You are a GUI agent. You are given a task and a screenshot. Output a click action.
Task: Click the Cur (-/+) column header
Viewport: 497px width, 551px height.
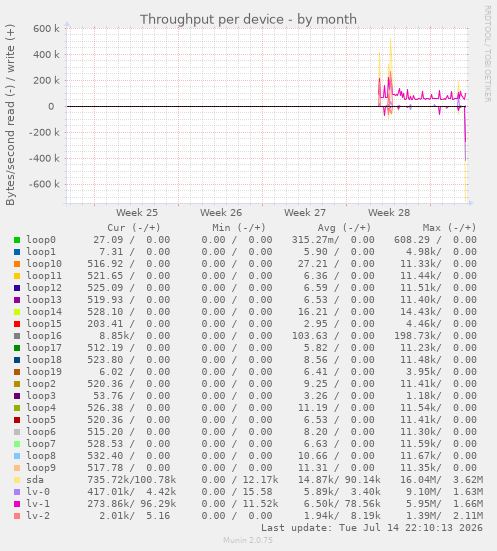134,228
